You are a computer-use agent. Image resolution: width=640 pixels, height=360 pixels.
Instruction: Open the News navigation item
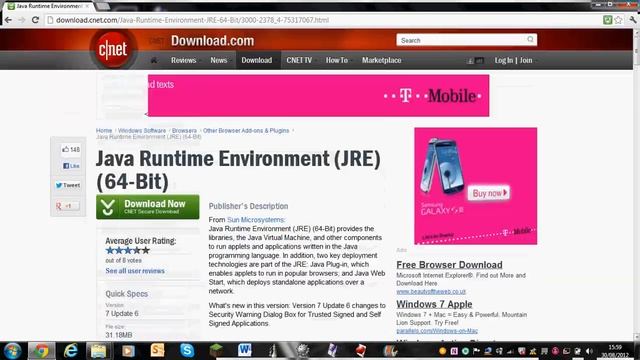[x=219, y=60]
